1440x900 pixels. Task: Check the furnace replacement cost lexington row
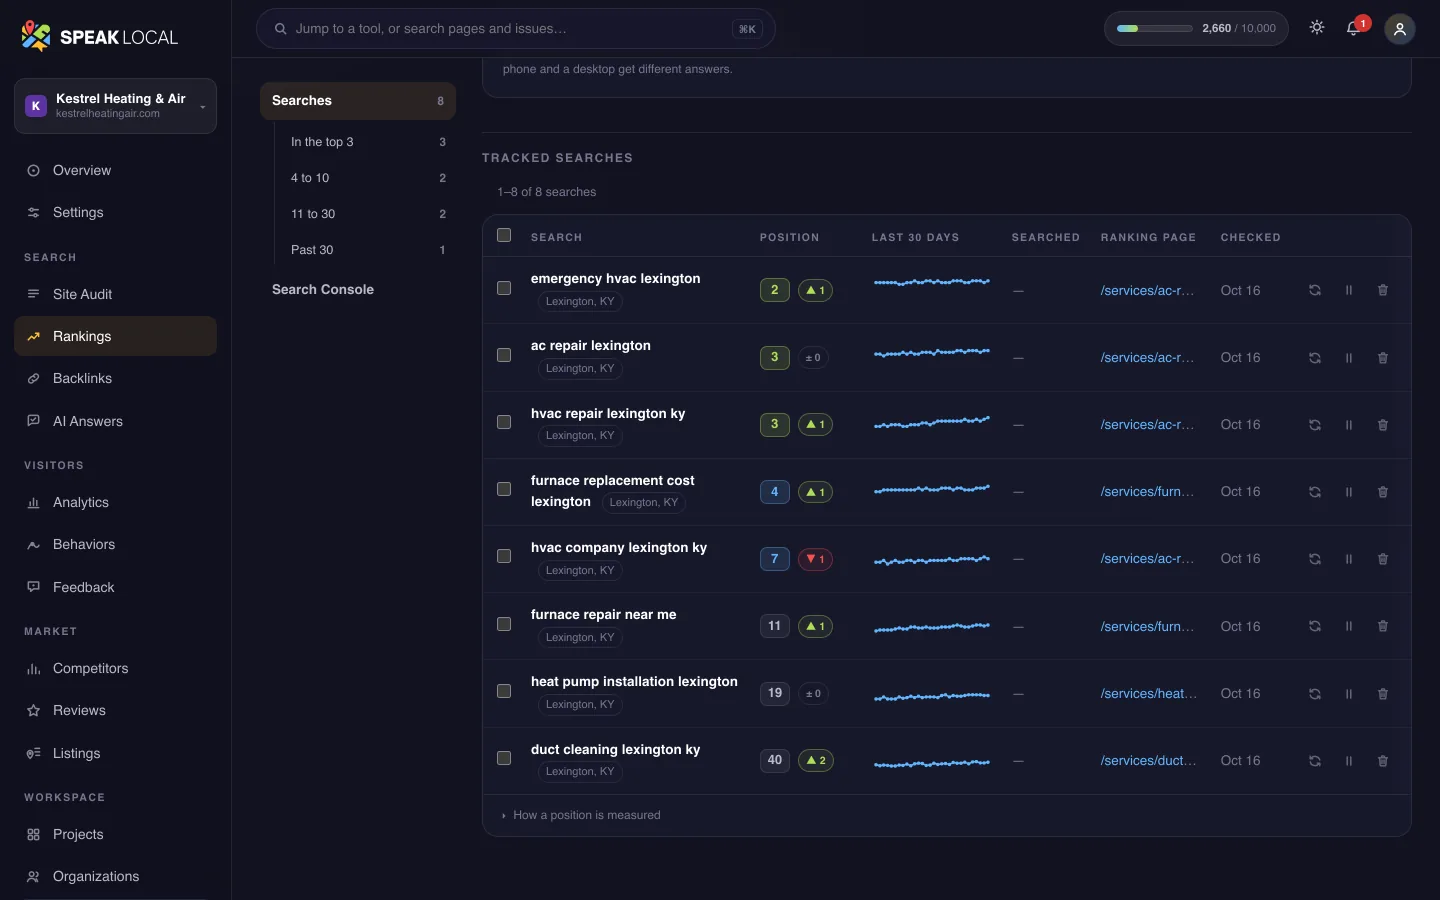pos(504,489)
